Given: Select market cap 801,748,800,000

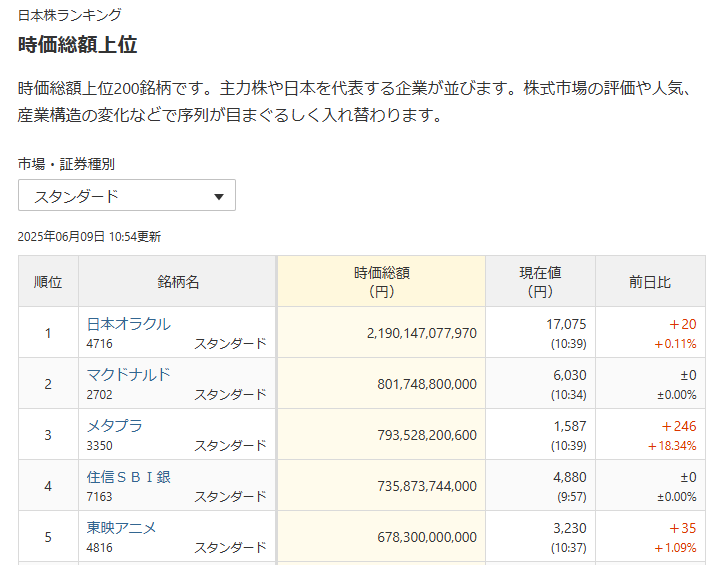Looking at the screenshot, I should click(427, 384).
